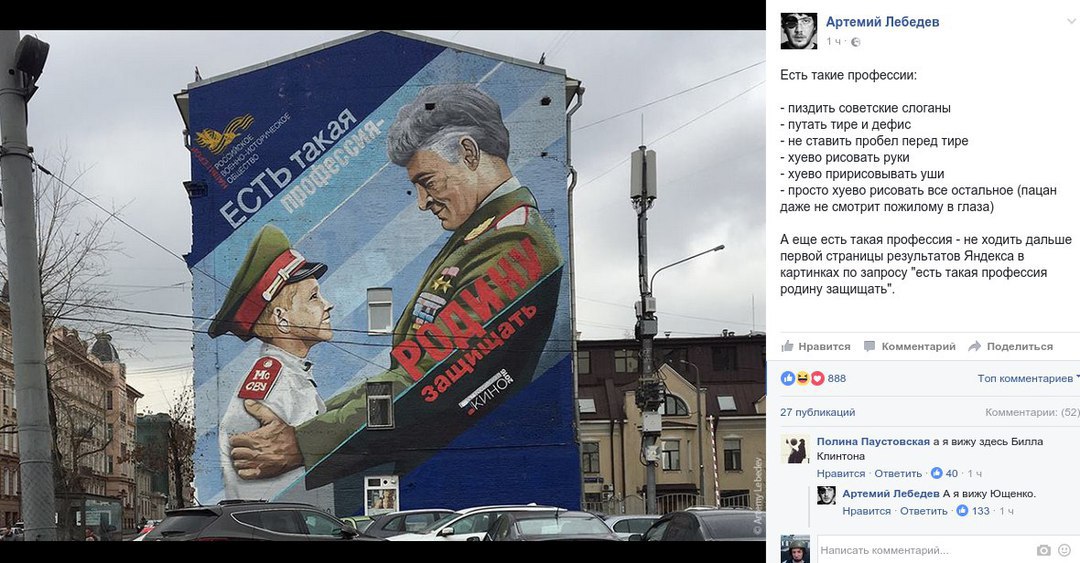Expand the Топ комментариев sorting dropdown

(1028, 378)
